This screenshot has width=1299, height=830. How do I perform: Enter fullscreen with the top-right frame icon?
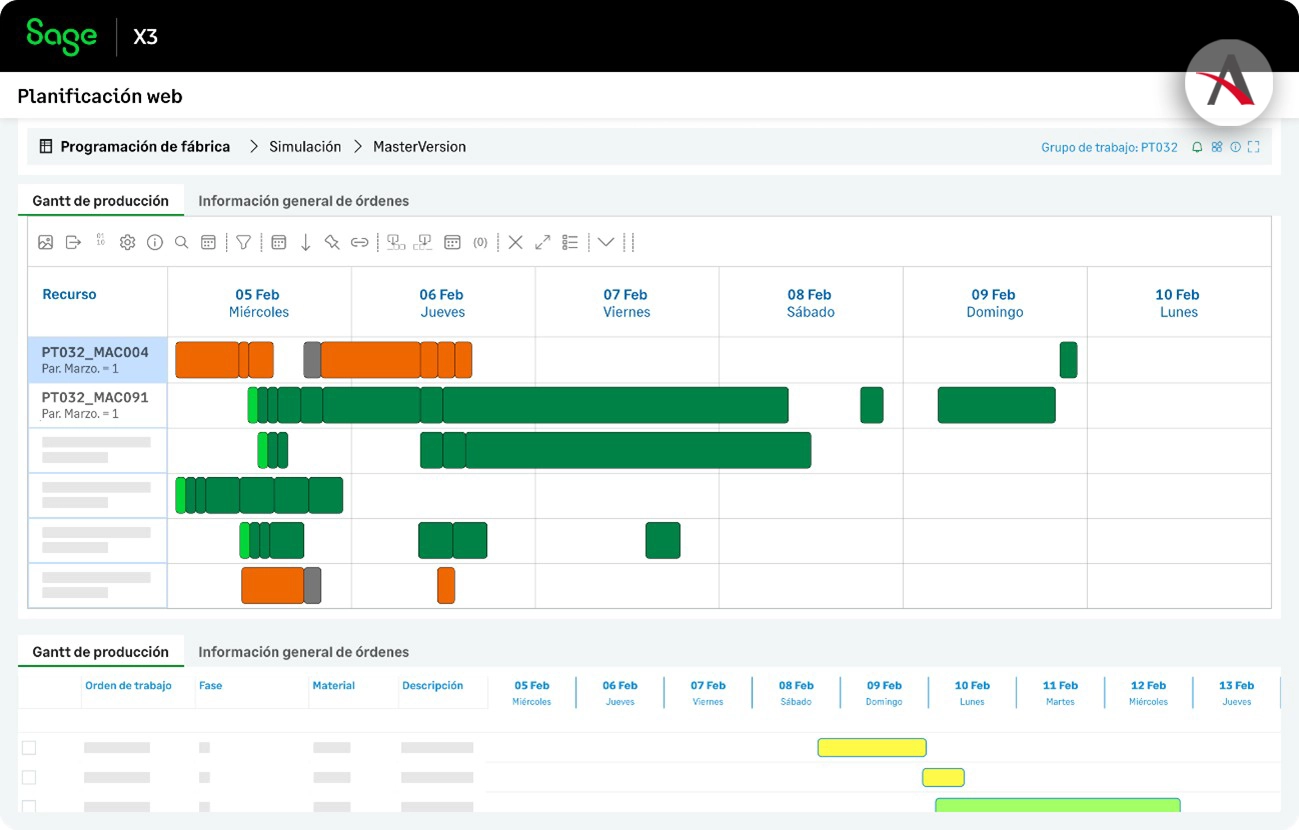point(1253,147)
